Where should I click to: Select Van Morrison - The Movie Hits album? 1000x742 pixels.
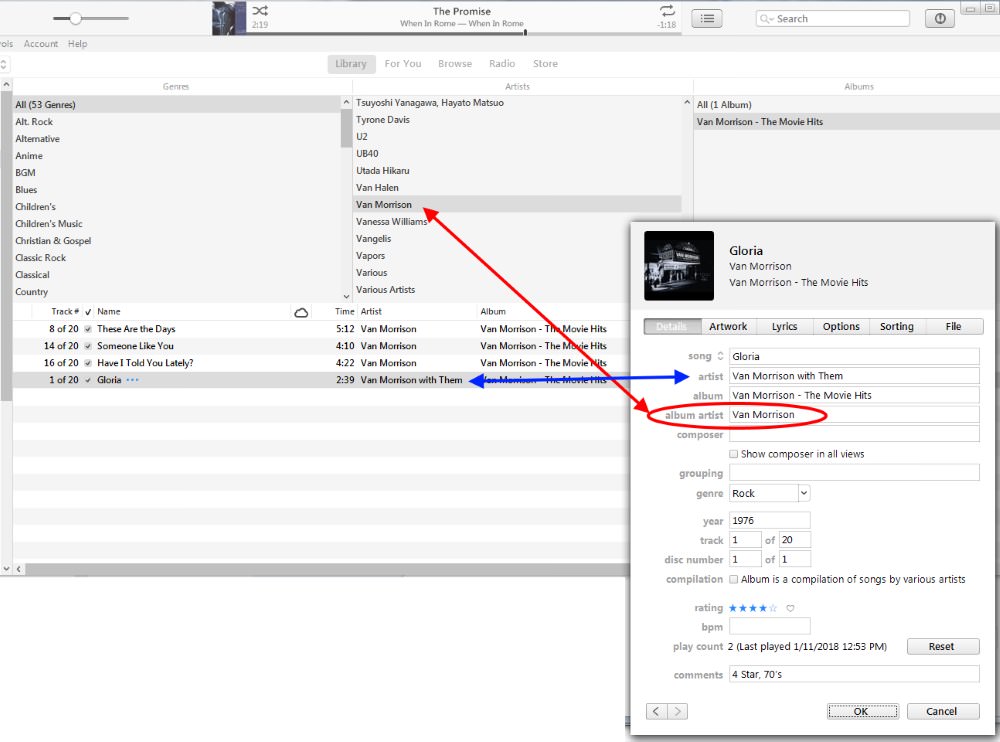846,122
